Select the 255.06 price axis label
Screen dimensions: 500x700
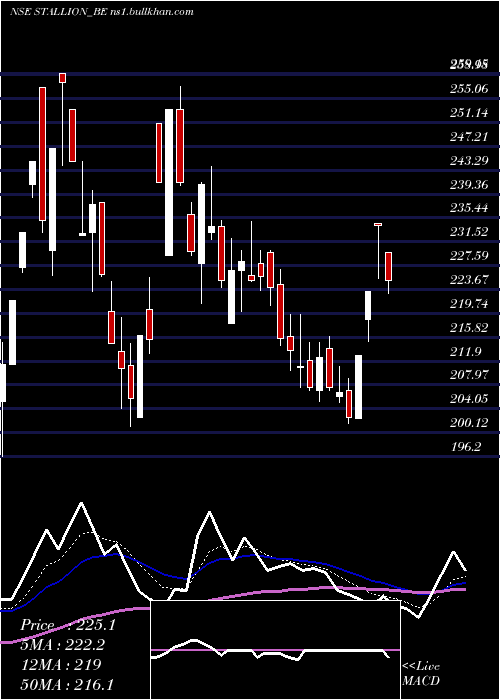[469, 89]
